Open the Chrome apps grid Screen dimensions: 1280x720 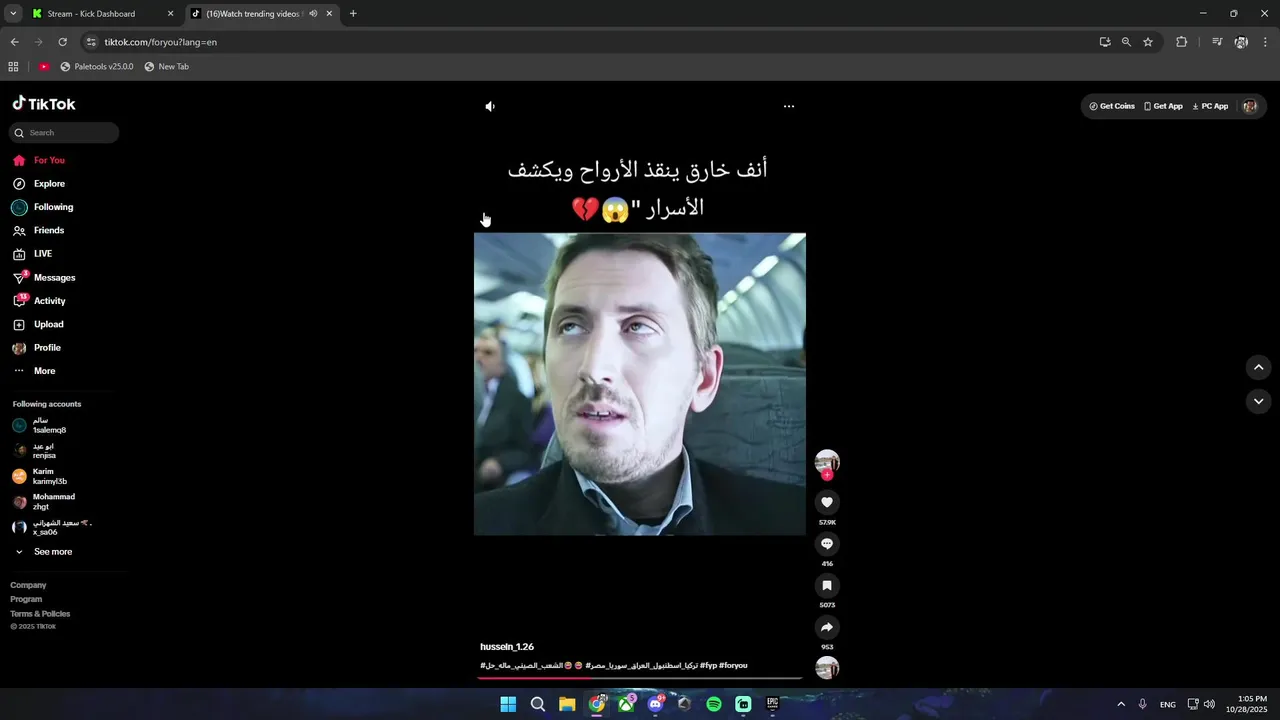tap(13, 66)
